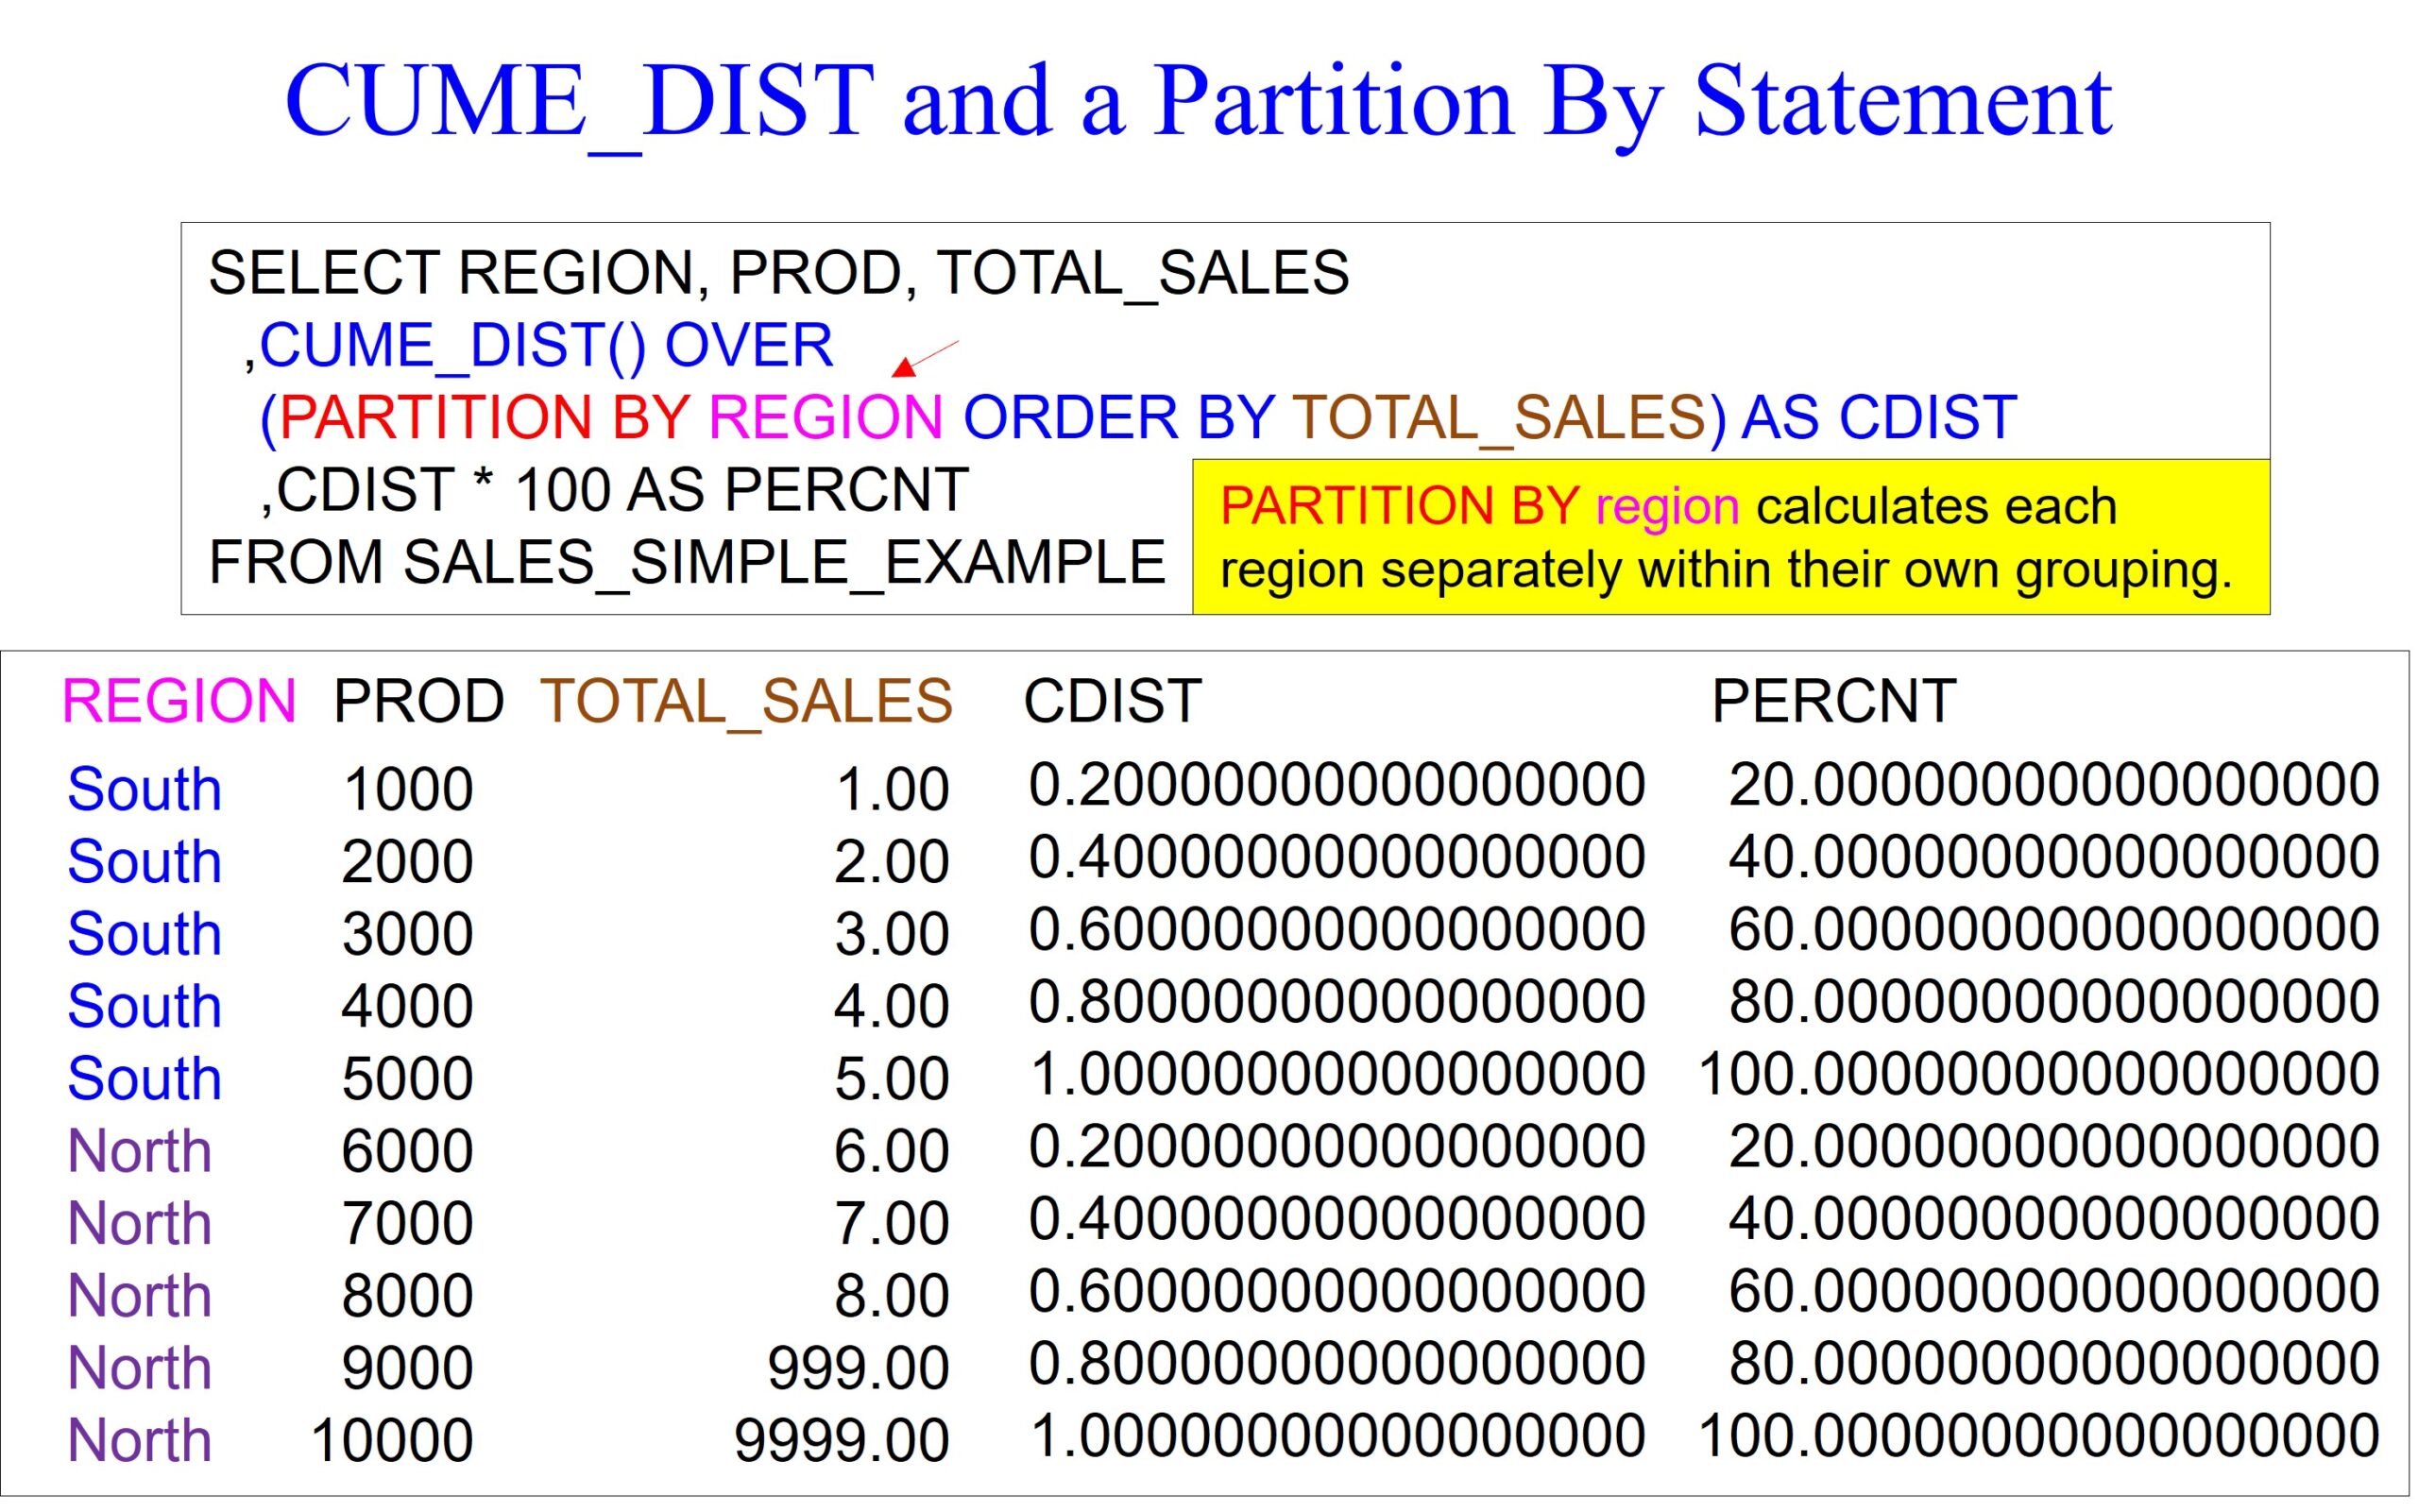This screenshot has width=2418, height=1512.
Task: Click the TOTAL_SALES column header
Action: (x=746, y=701)
